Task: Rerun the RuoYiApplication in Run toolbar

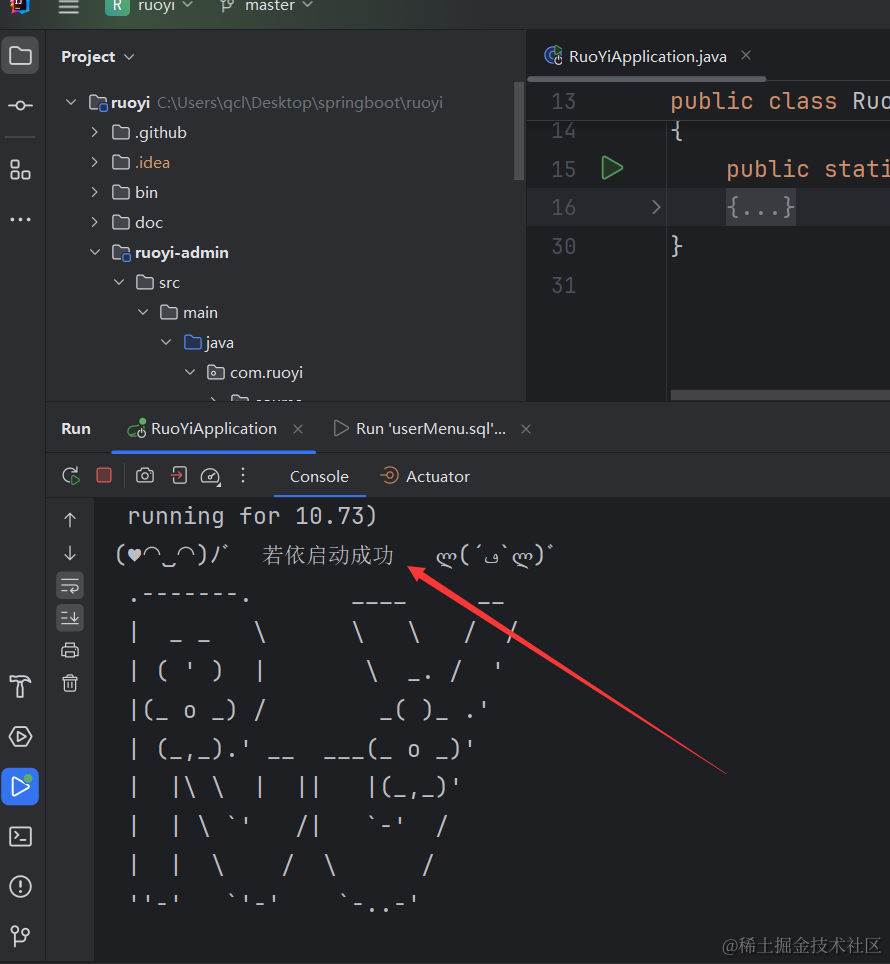Action: tap(70, 476)
